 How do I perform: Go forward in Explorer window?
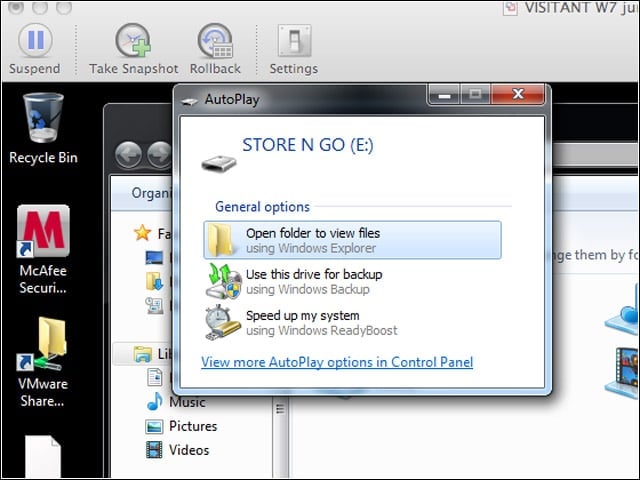[x=160, y=155]
